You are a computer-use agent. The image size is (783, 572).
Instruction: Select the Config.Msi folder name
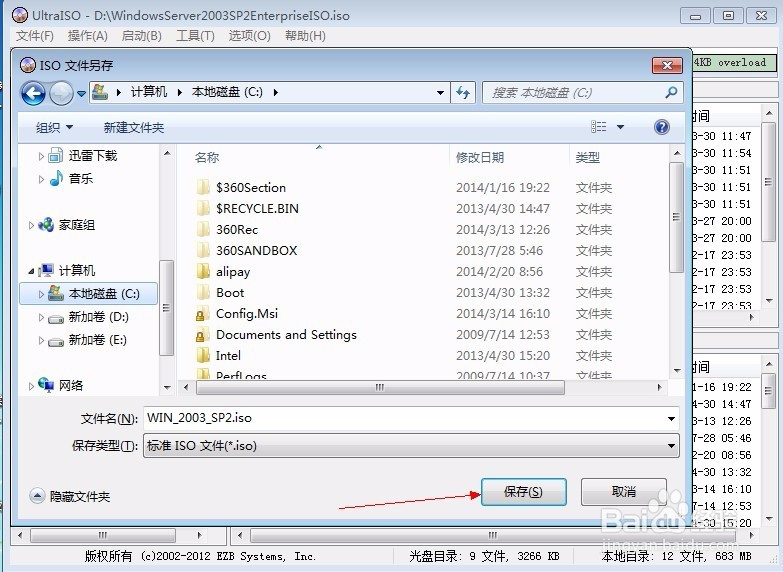pyautogui.click(x=247, y=314)
